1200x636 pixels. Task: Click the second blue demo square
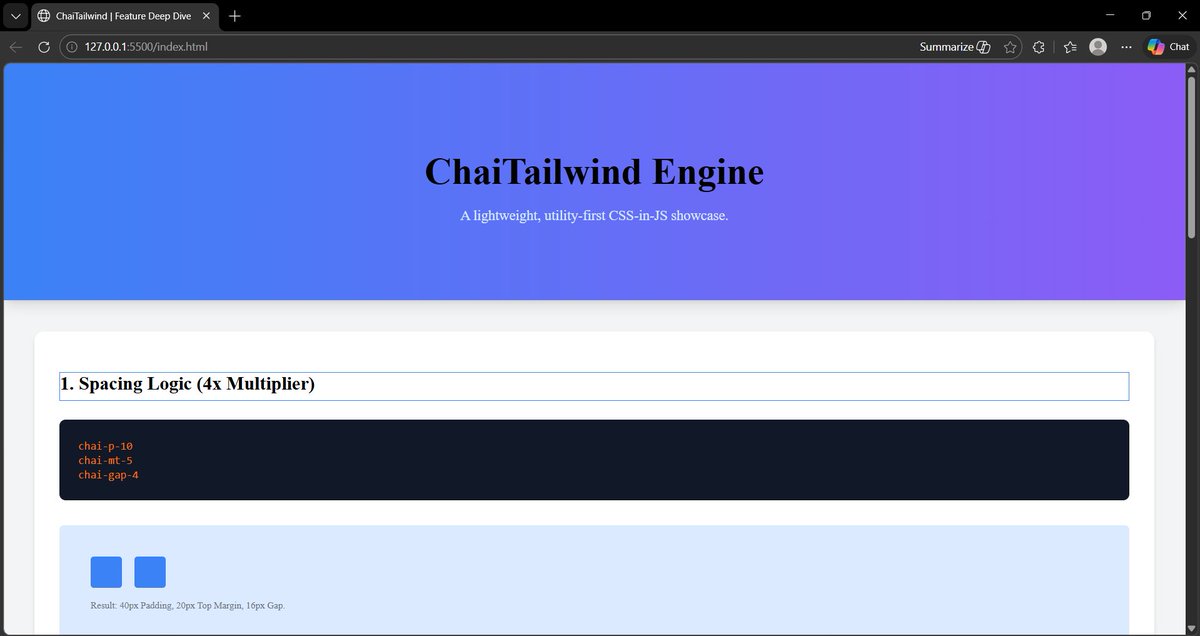pos(150,572)
